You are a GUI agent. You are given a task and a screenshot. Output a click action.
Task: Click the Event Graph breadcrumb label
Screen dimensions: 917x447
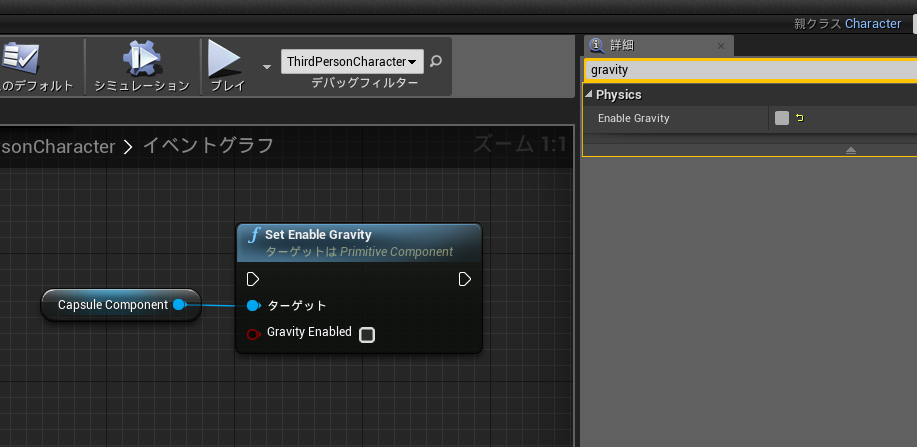click(208, 145)
